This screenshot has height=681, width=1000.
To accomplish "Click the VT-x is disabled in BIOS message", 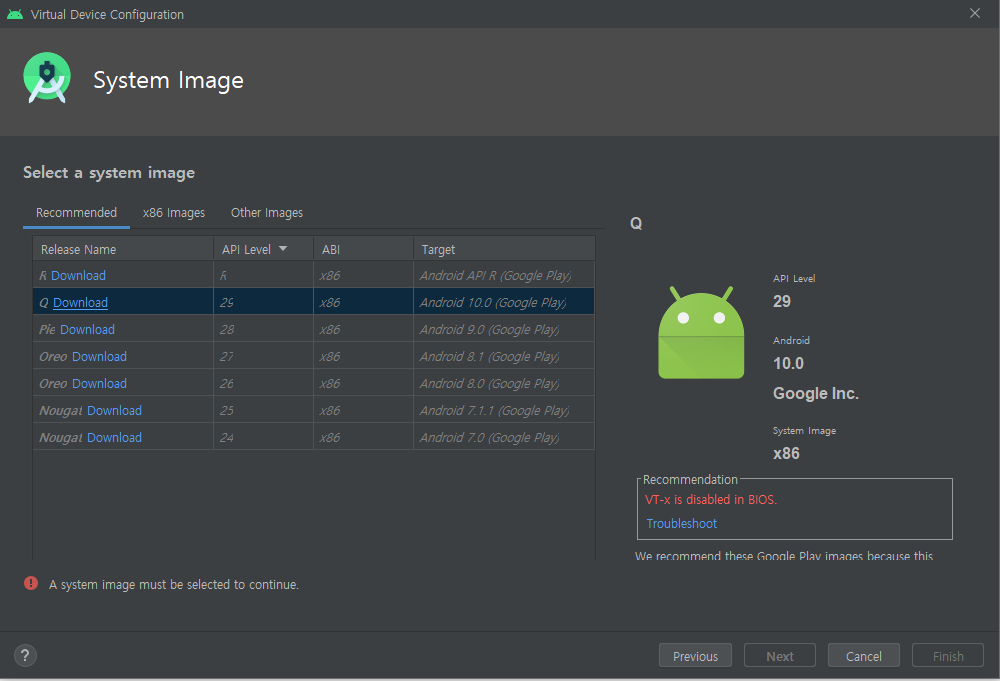I will 710,499.
